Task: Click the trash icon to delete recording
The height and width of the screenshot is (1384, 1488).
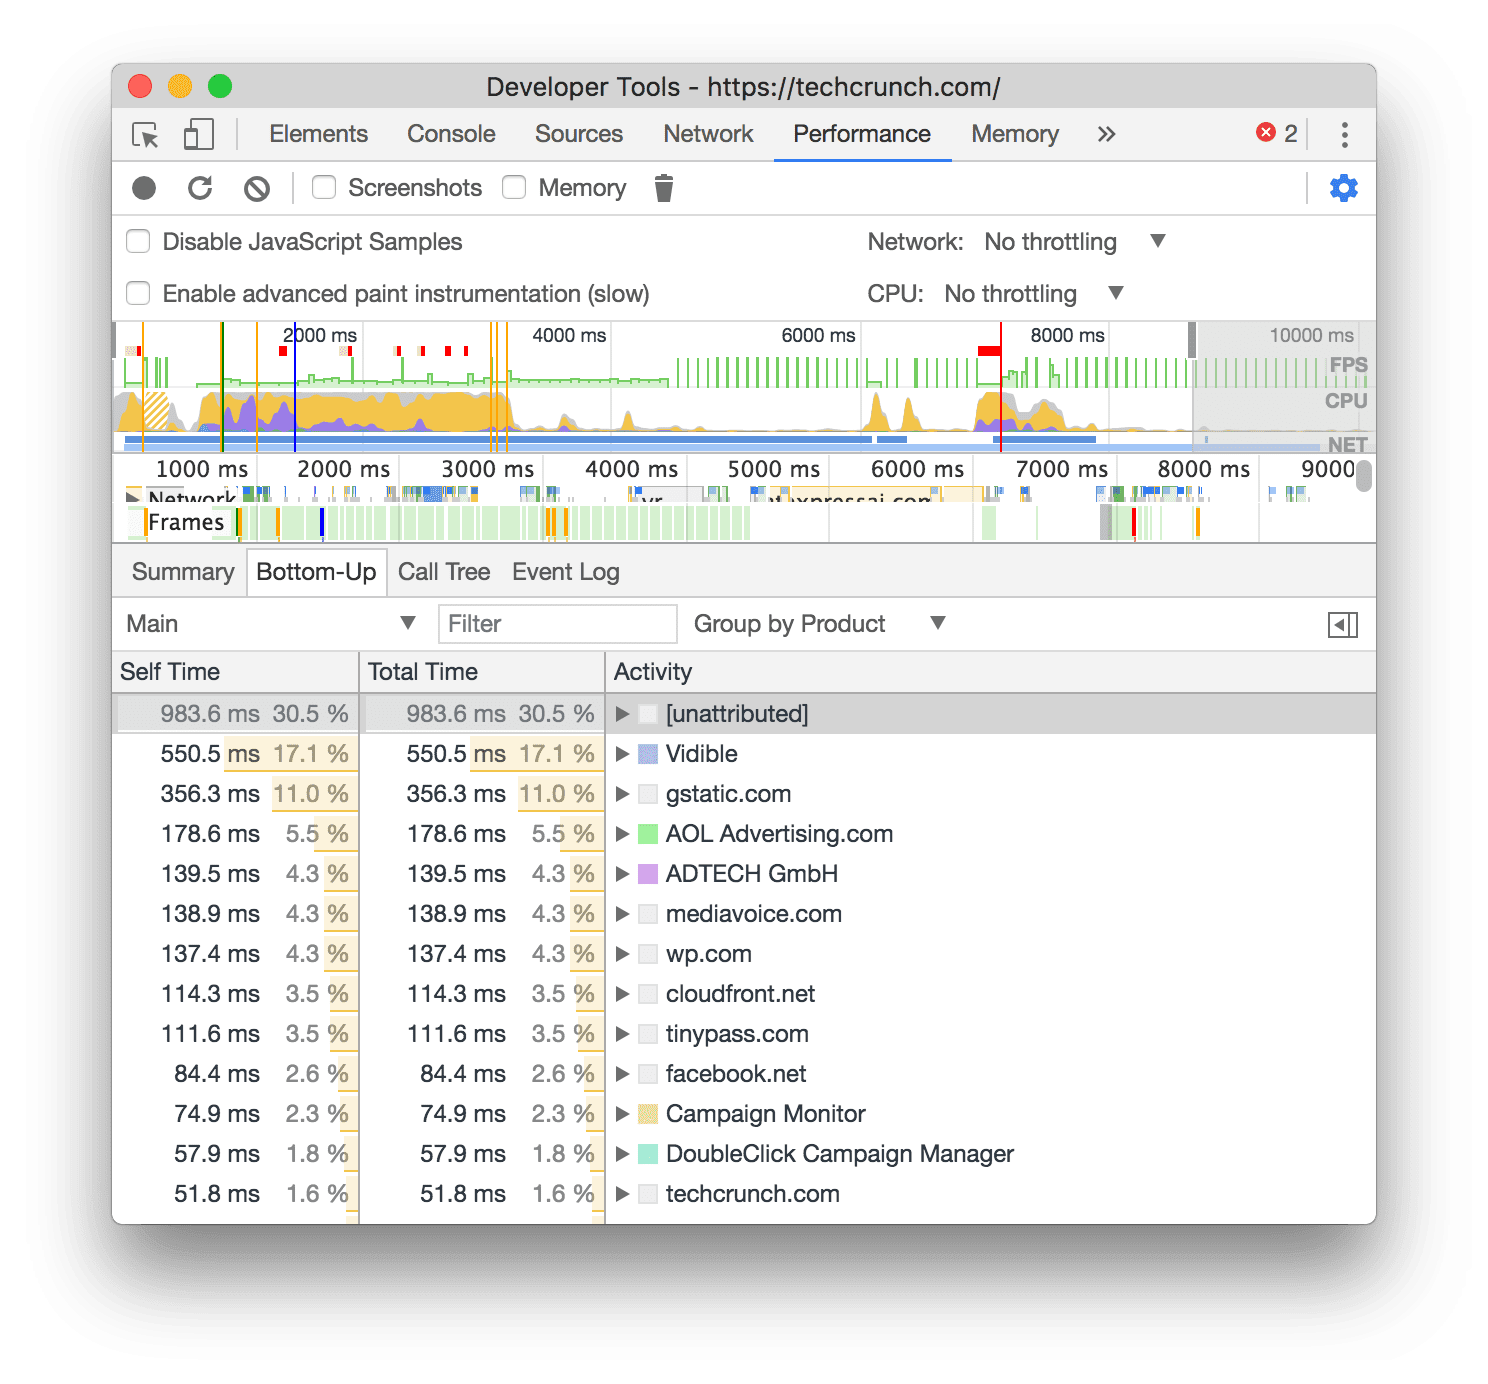Action: tap(662, 187)
